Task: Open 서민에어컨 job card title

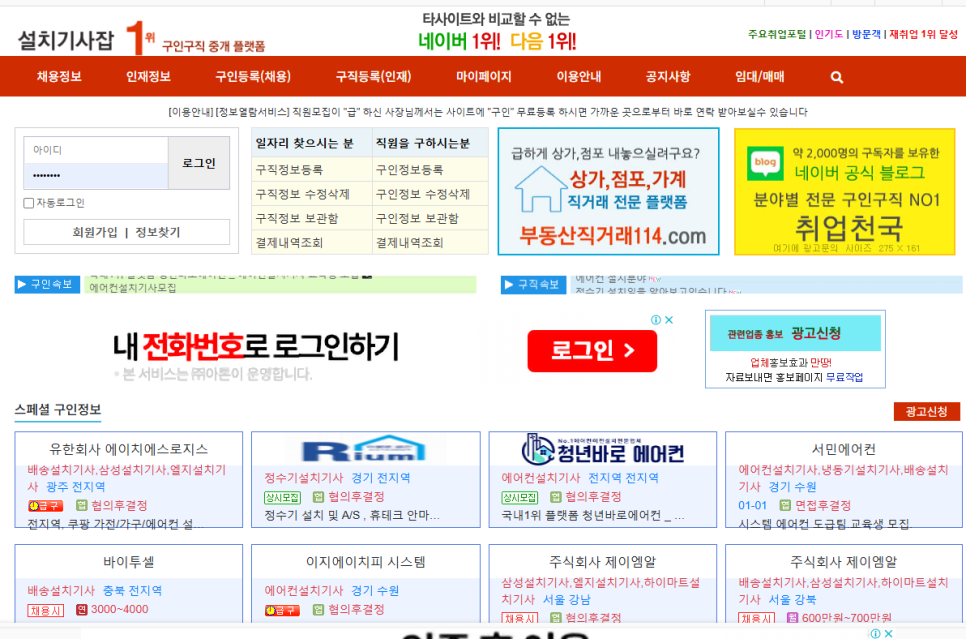Action: click(843, 449)
